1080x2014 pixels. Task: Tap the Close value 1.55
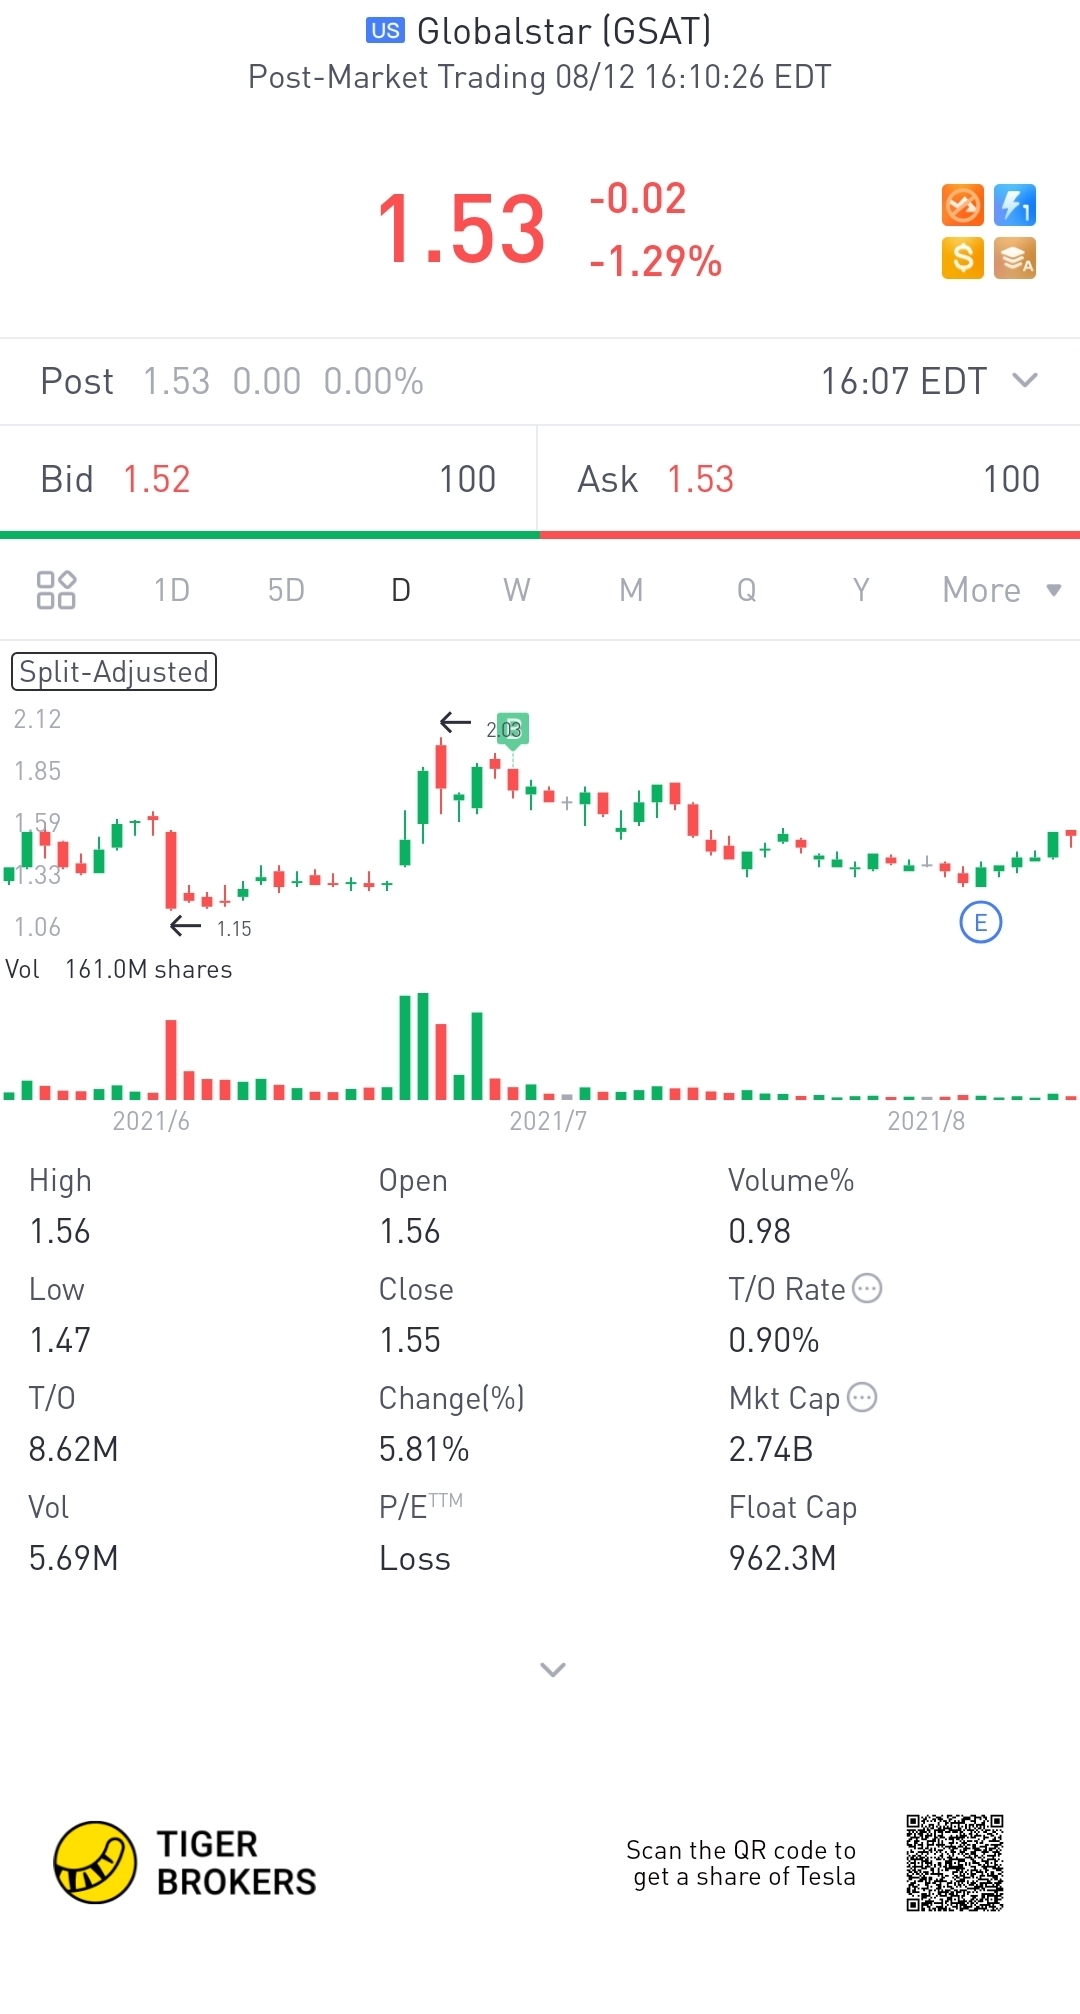pyautogui.click(x=410, y=1340)
